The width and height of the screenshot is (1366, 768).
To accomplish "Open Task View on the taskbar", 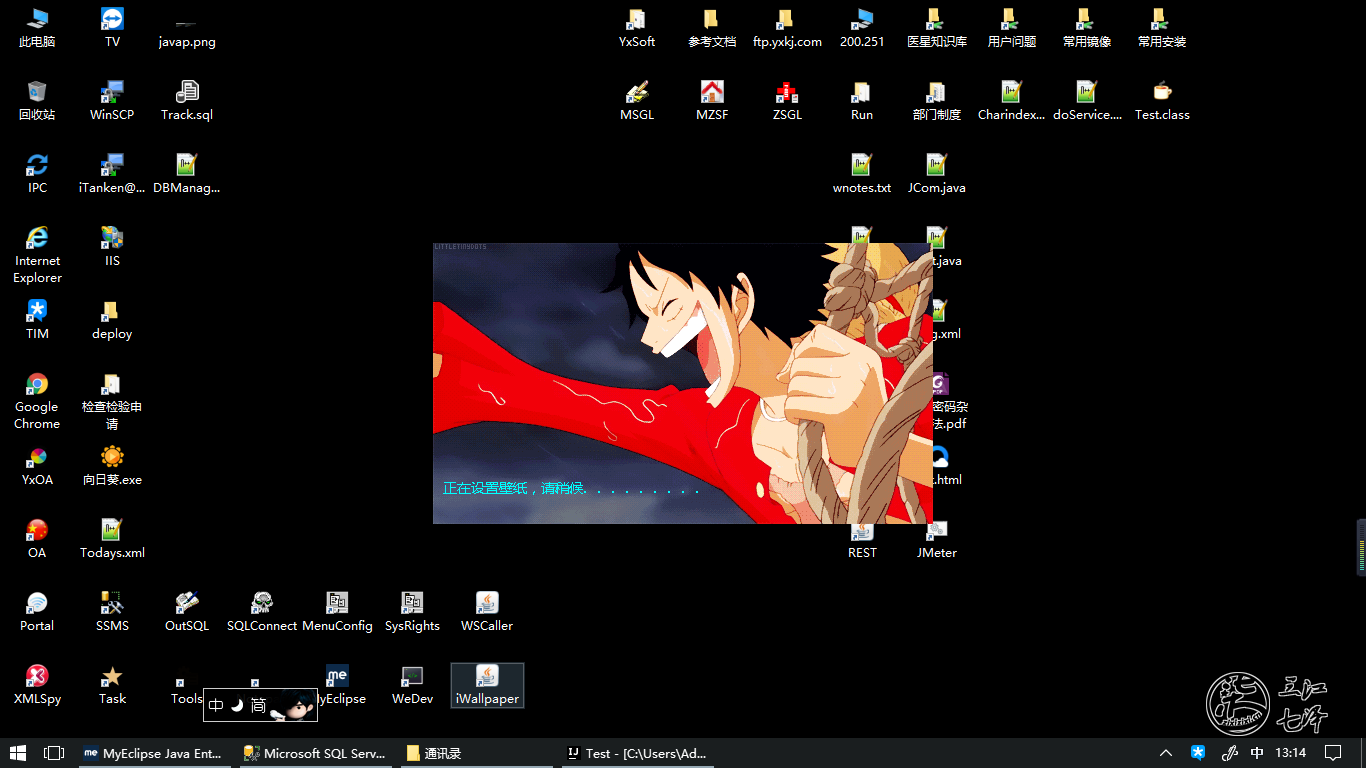I will (54, 753).
